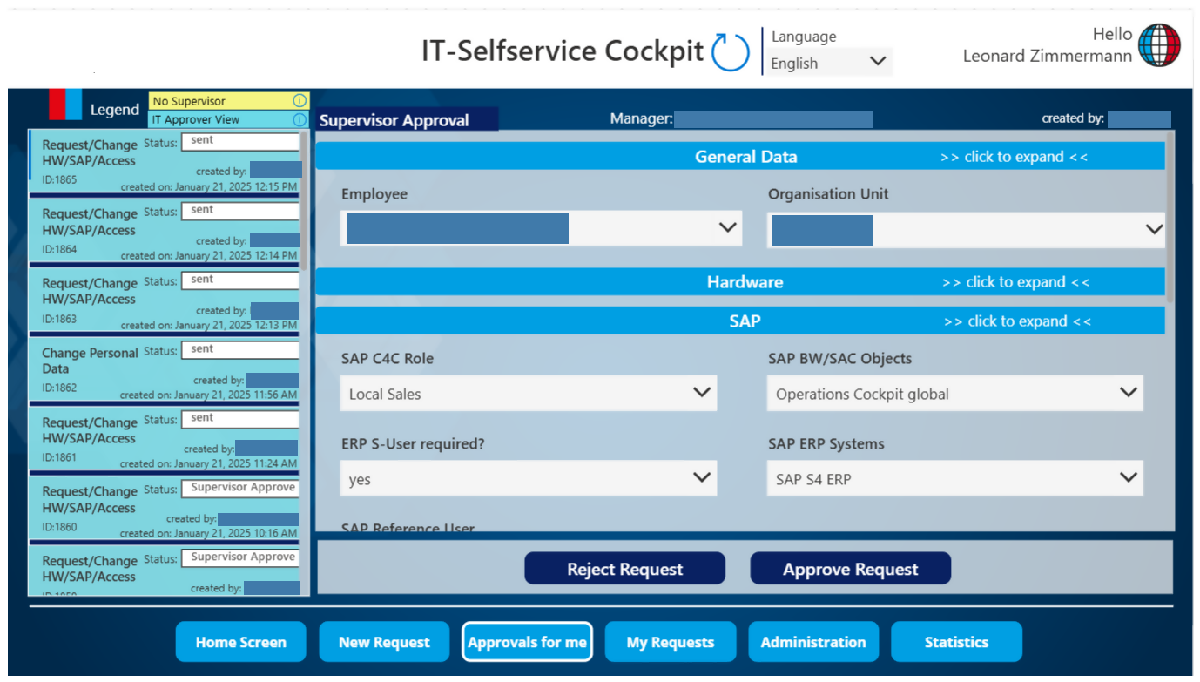Open My Requests

[670, 642]
